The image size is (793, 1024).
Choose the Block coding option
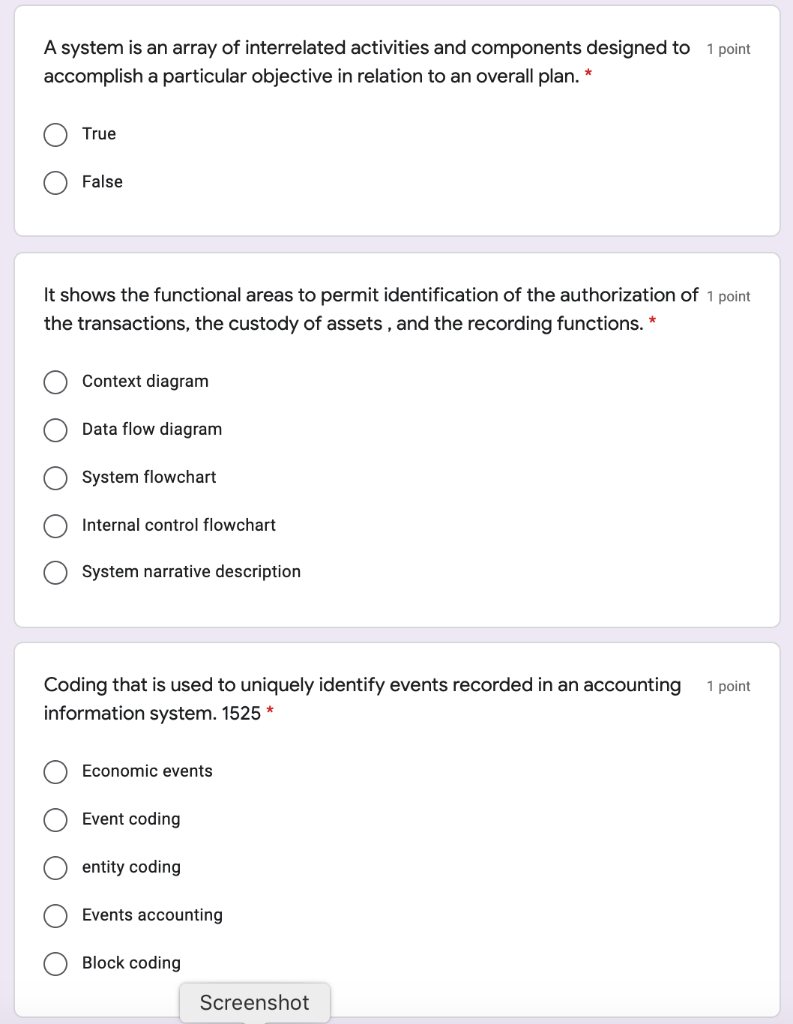56,963
